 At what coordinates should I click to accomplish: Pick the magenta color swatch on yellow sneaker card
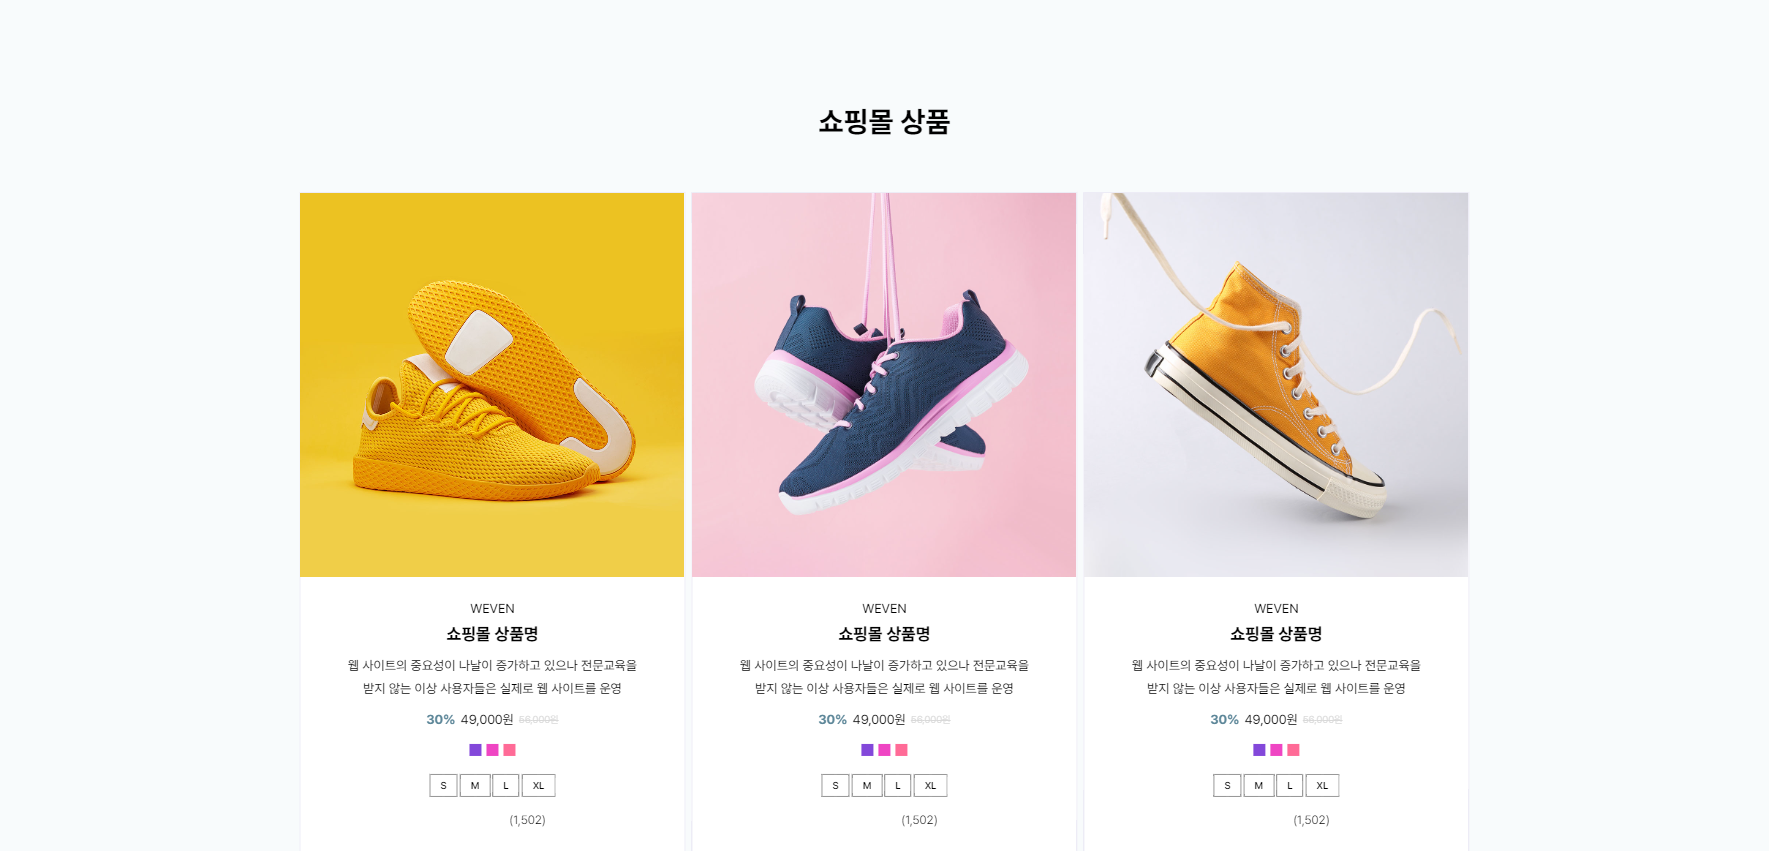pyautogui.click(x=492, y=750)
